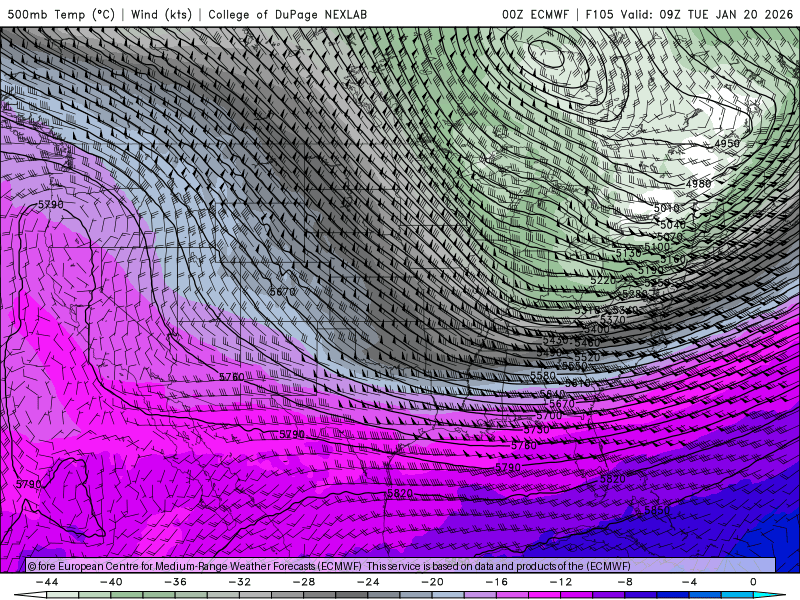Click the "F105 Valid: 09Z TUE JAN 20 2026" text
Image resolution: width=800 pixels, height=600 pixels.
[689, 14]
